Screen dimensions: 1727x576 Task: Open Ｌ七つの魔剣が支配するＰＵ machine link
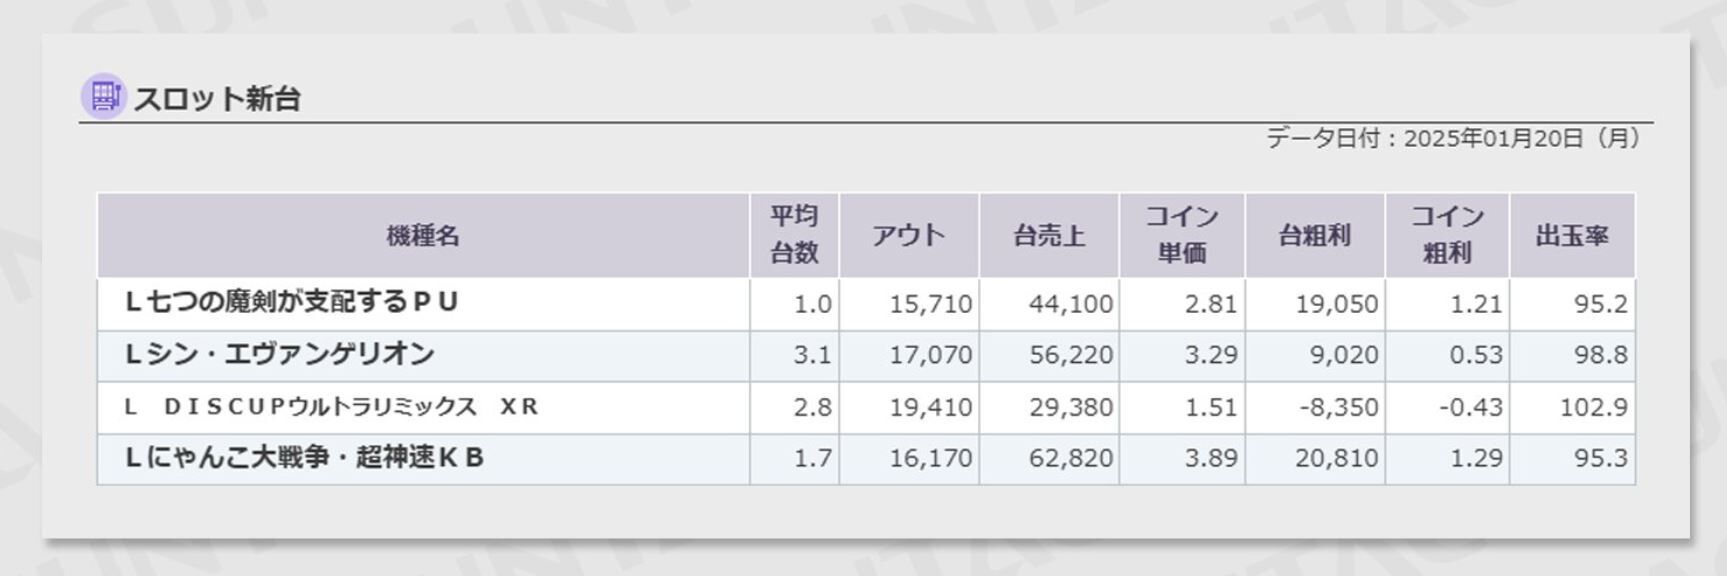[x=291, y=302]
